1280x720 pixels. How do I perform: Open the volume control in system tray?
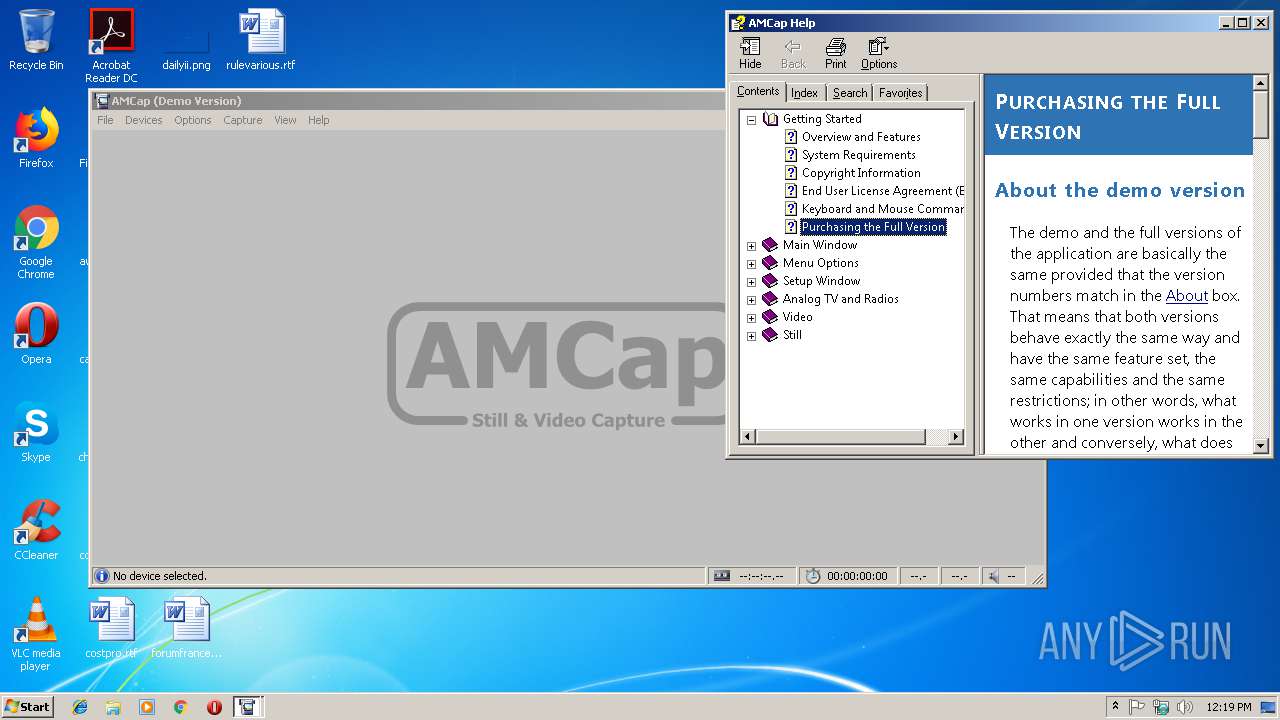tap(1185, 707)
